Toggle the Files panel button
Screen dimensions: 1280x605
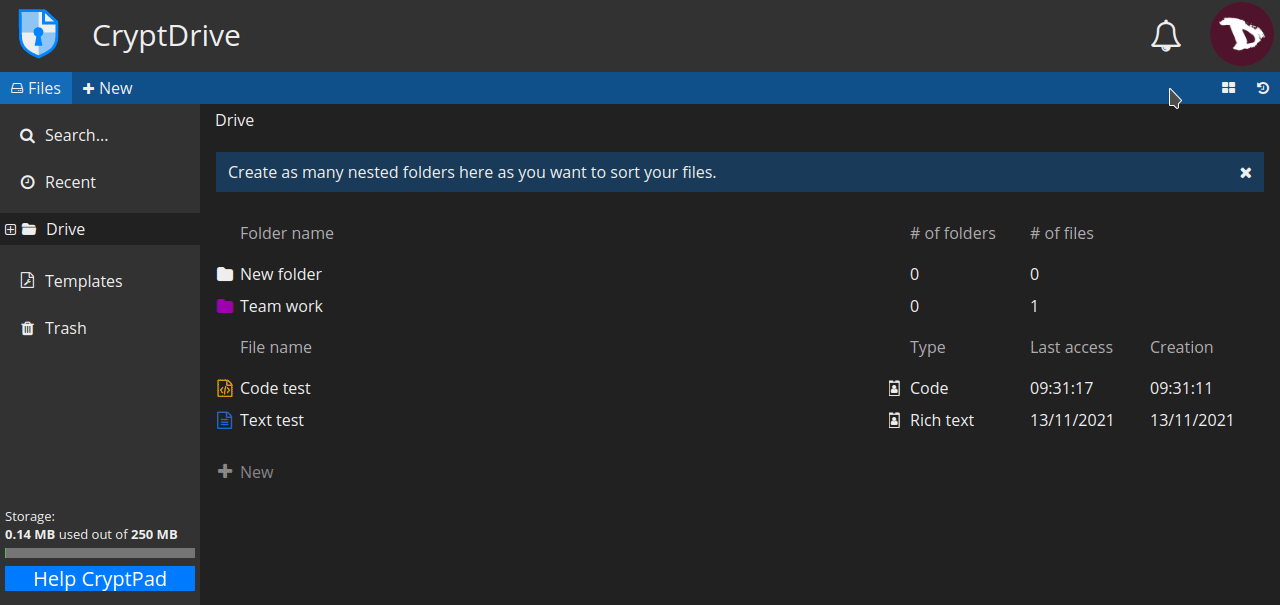35,88
